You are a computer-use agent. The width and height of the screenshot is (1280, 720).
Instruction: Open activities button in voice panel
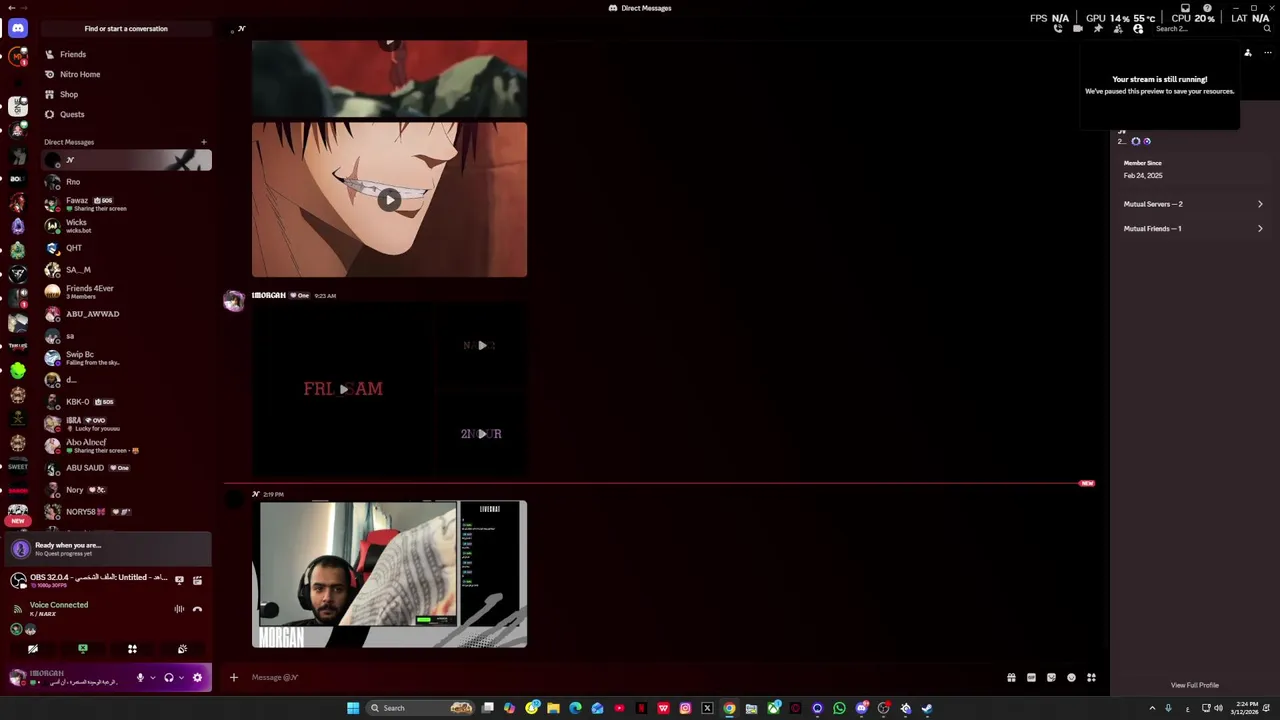pyautogui.click(x=132, y=649)
